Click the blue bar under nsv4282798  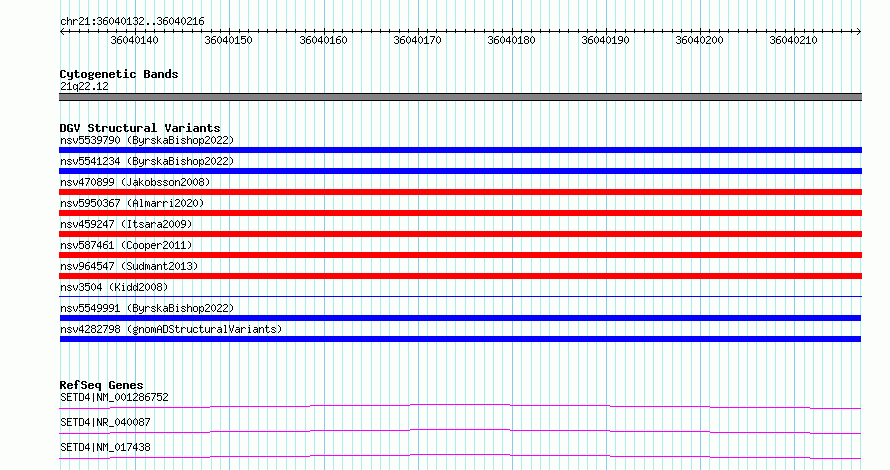[460, 339]
